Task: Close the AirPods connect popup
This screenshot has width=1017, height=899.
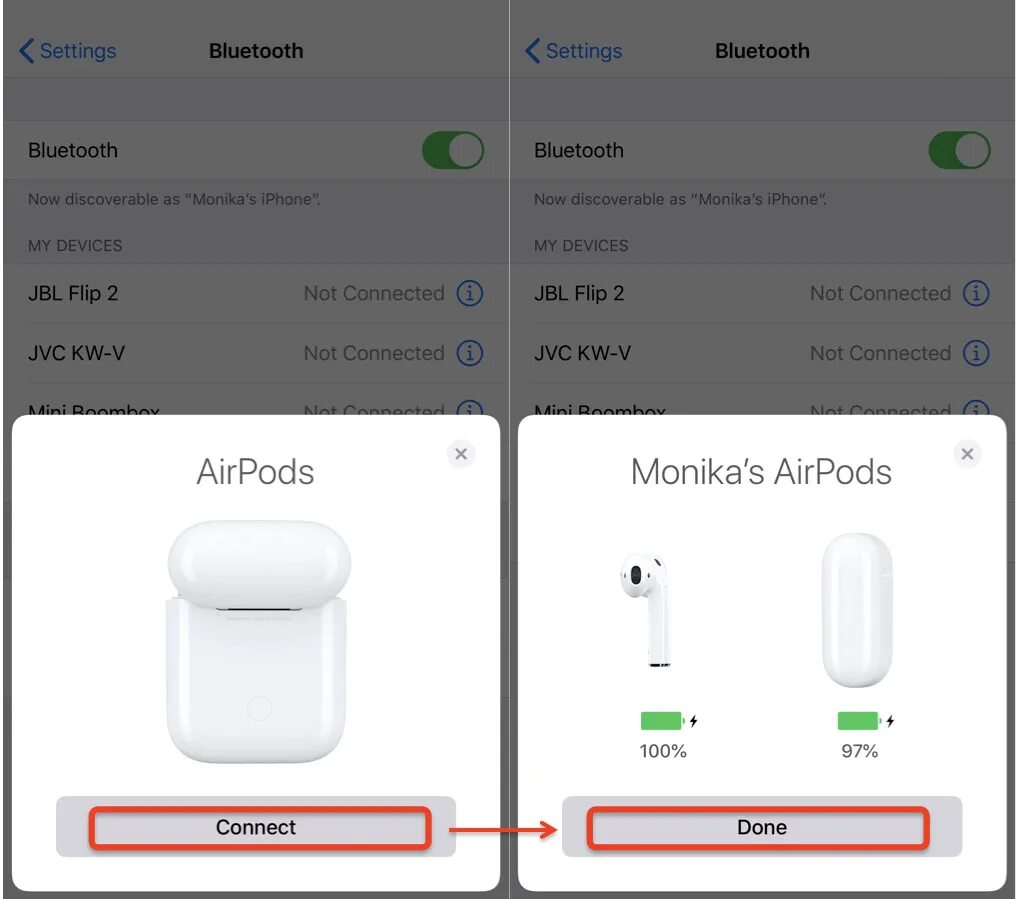Action: point(461,453)
